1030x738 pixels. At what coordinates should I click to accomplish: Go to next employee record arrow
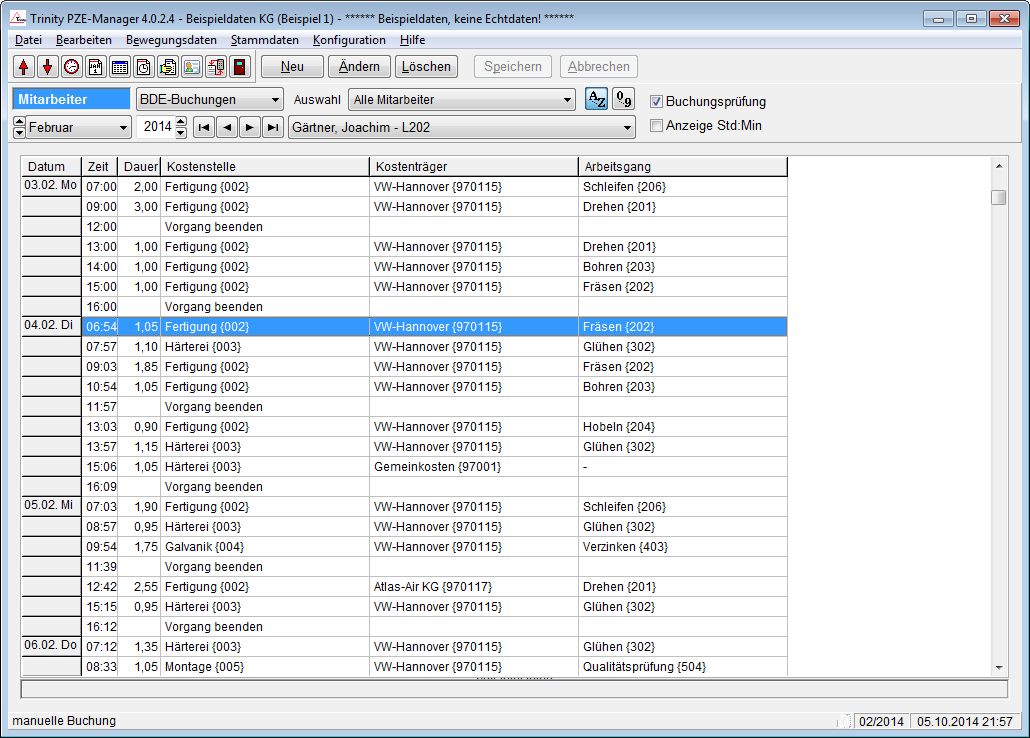[x=249, y=127]
